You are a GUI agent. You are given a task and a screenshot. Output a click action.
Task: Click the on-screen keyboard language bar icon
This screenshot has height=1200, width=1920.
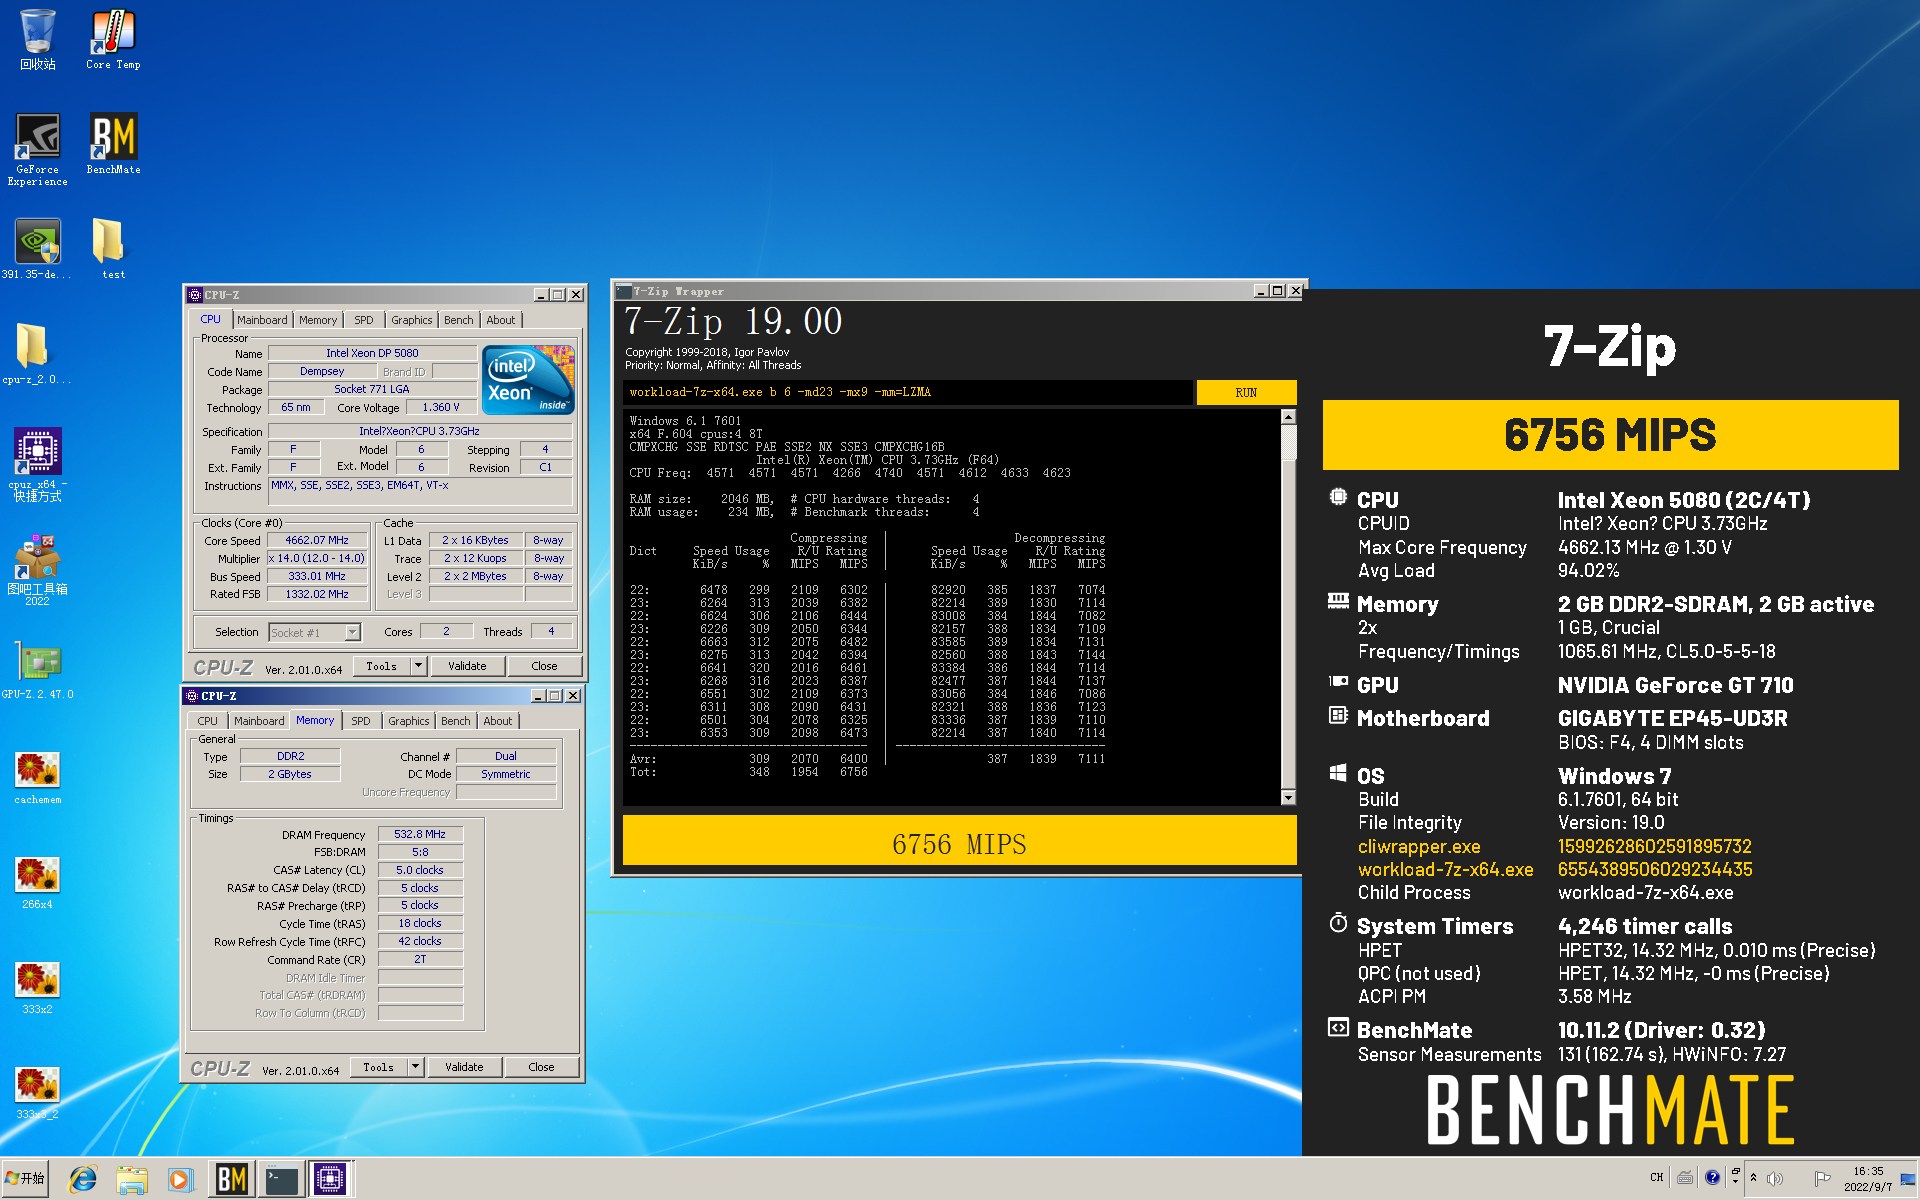pyautogui.click(x=1685, y=1178)
